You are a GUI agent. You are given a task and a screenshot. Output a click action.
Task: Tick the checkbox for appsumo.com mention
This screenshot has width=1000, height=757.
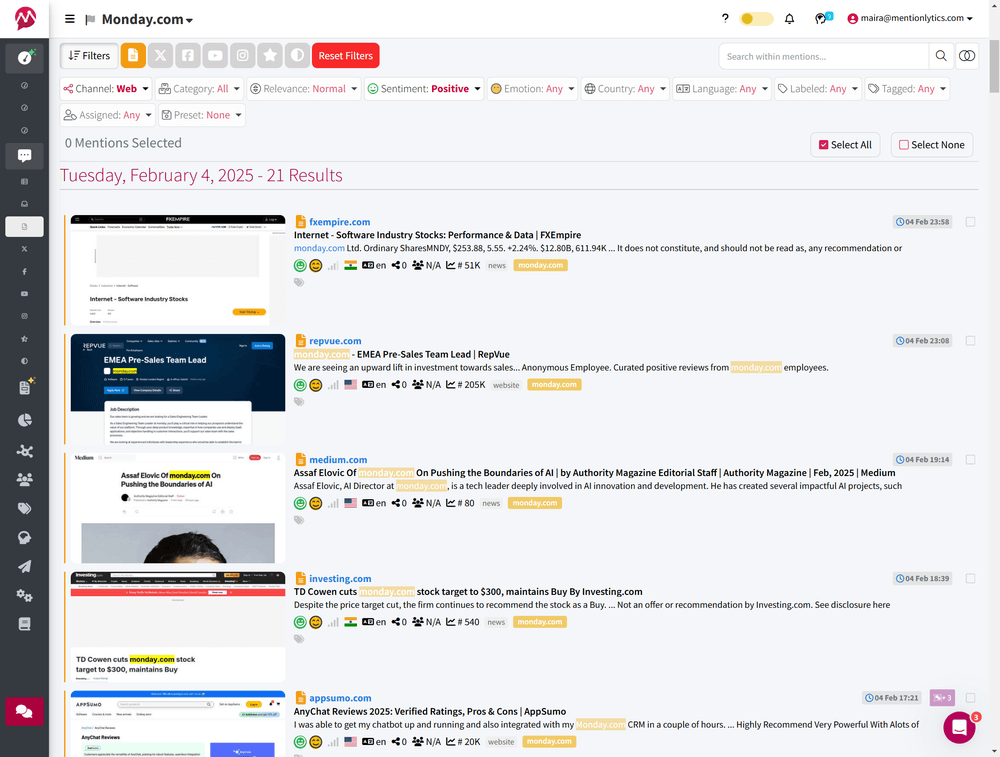(x=970, y=698)
